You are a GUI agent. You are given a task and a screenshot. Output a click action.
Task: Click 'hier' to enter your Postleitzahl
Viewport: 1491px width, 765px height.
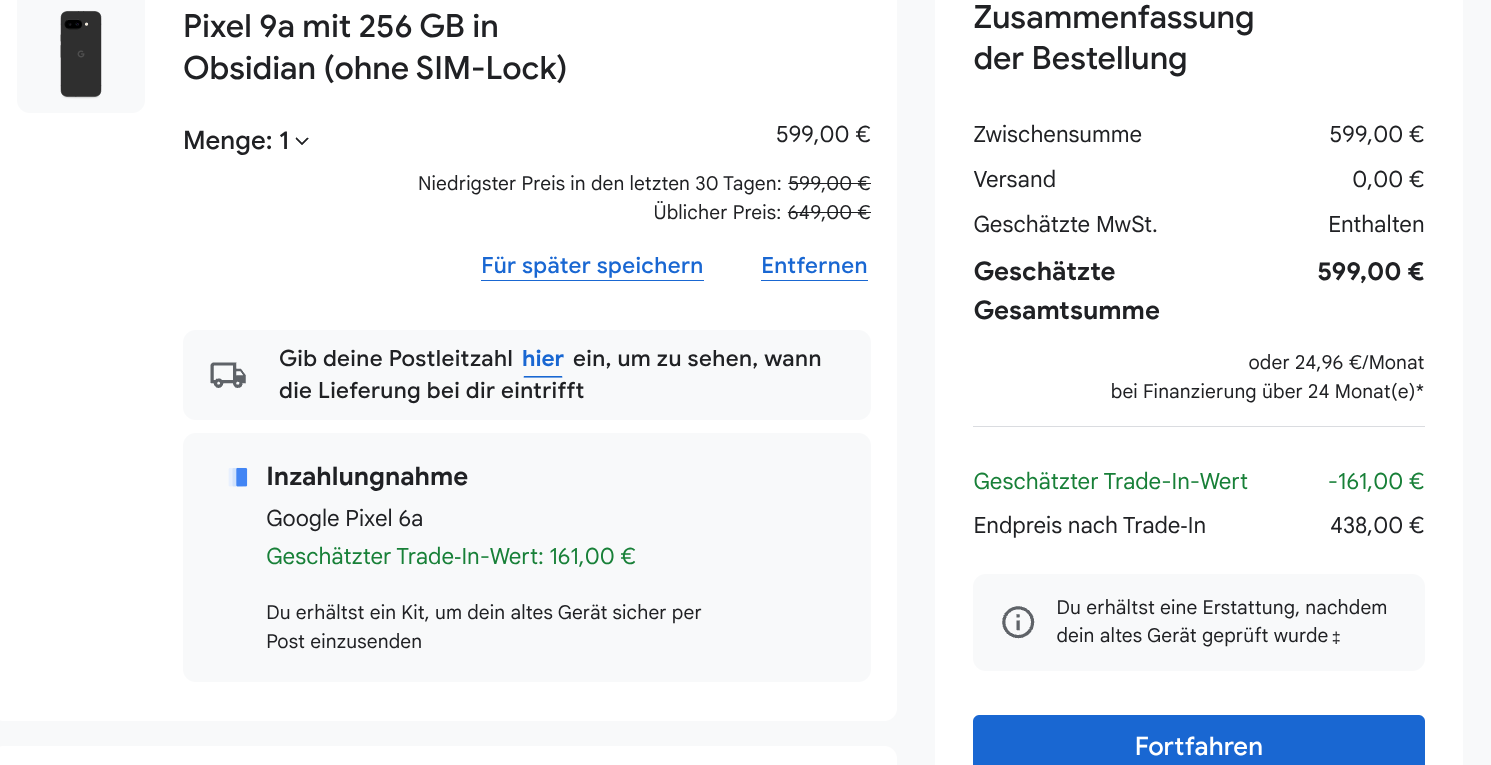[x=543, y=359]
